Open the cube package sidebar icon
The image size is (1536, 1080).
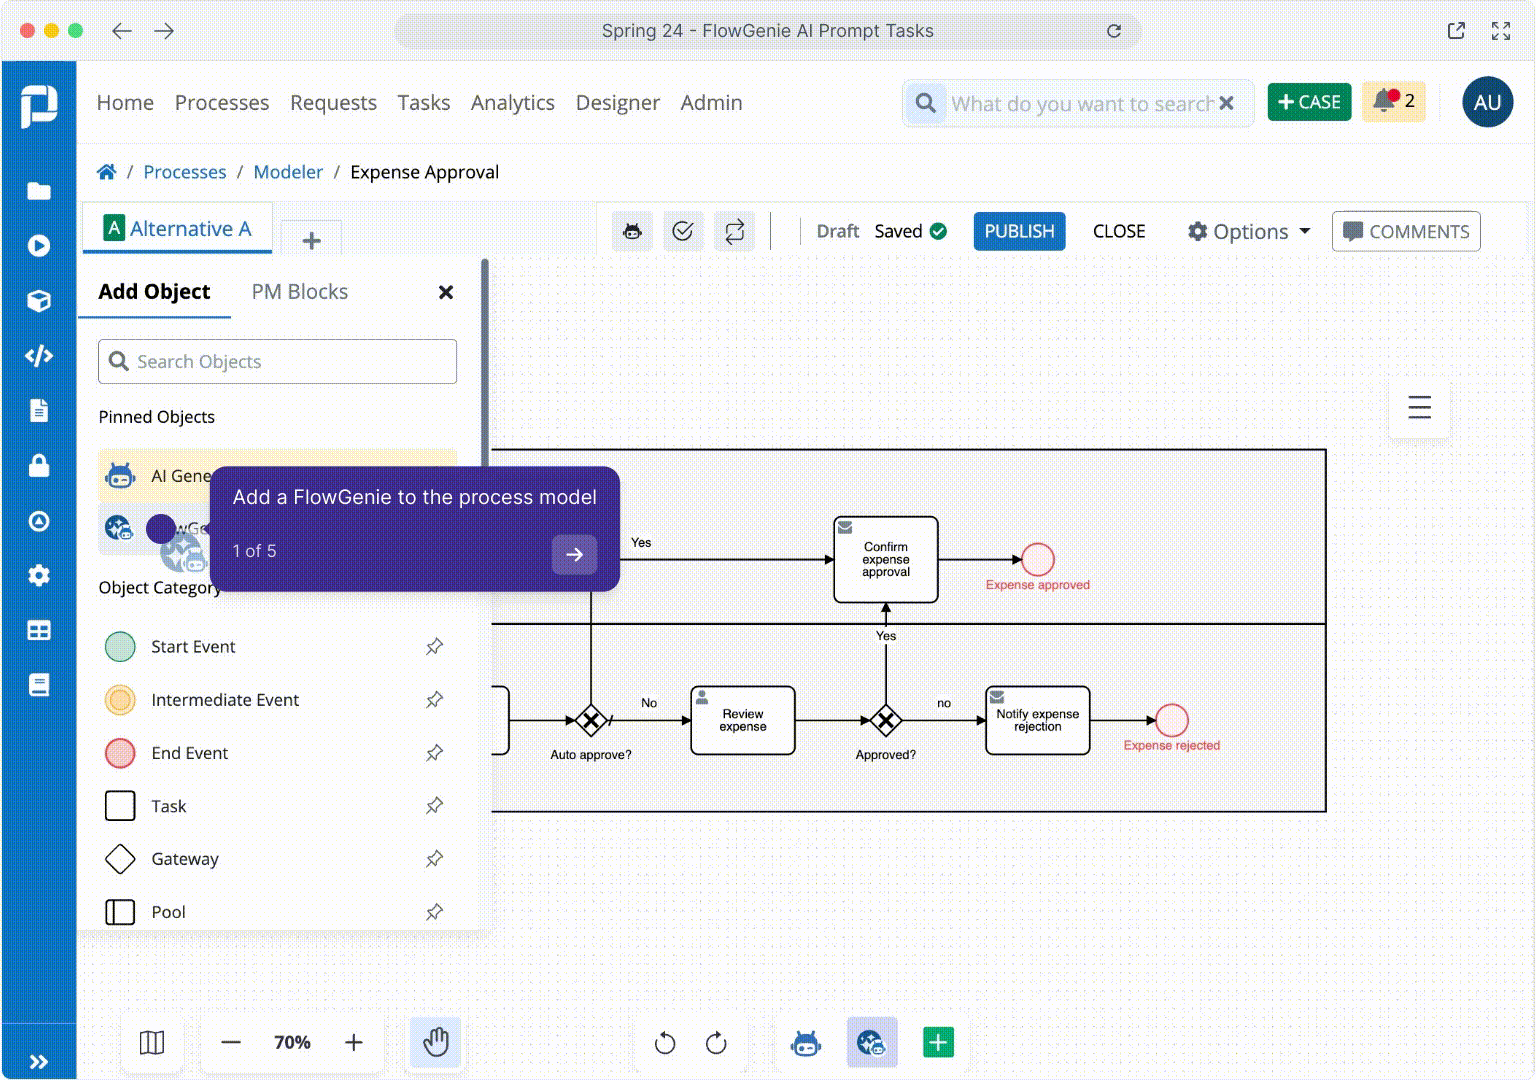click(x=39, y=301)
